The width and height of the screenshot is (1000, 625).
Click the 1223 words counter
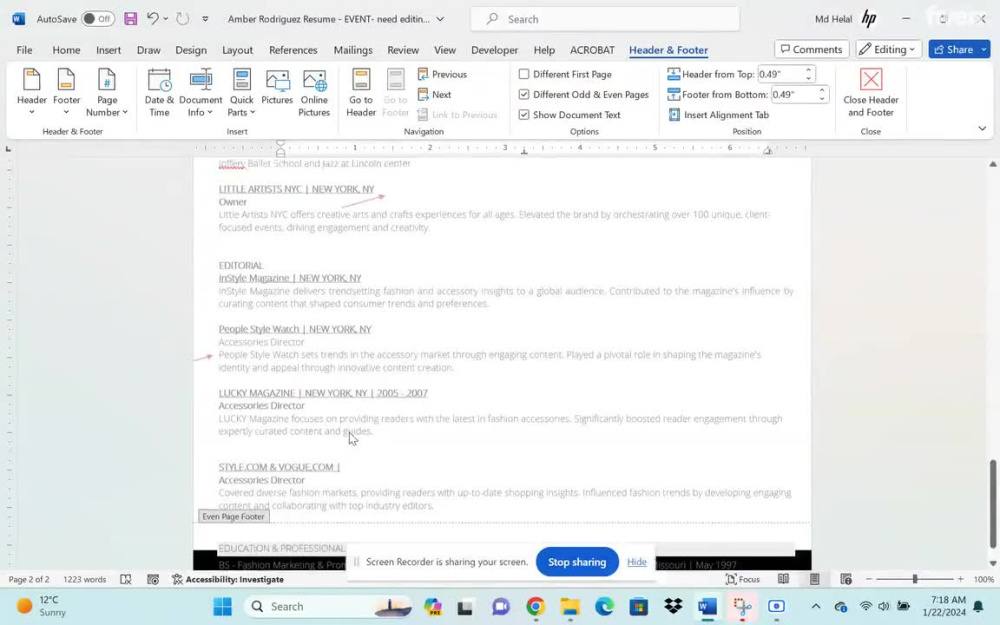pyautogui.click(x=84, y=579)
